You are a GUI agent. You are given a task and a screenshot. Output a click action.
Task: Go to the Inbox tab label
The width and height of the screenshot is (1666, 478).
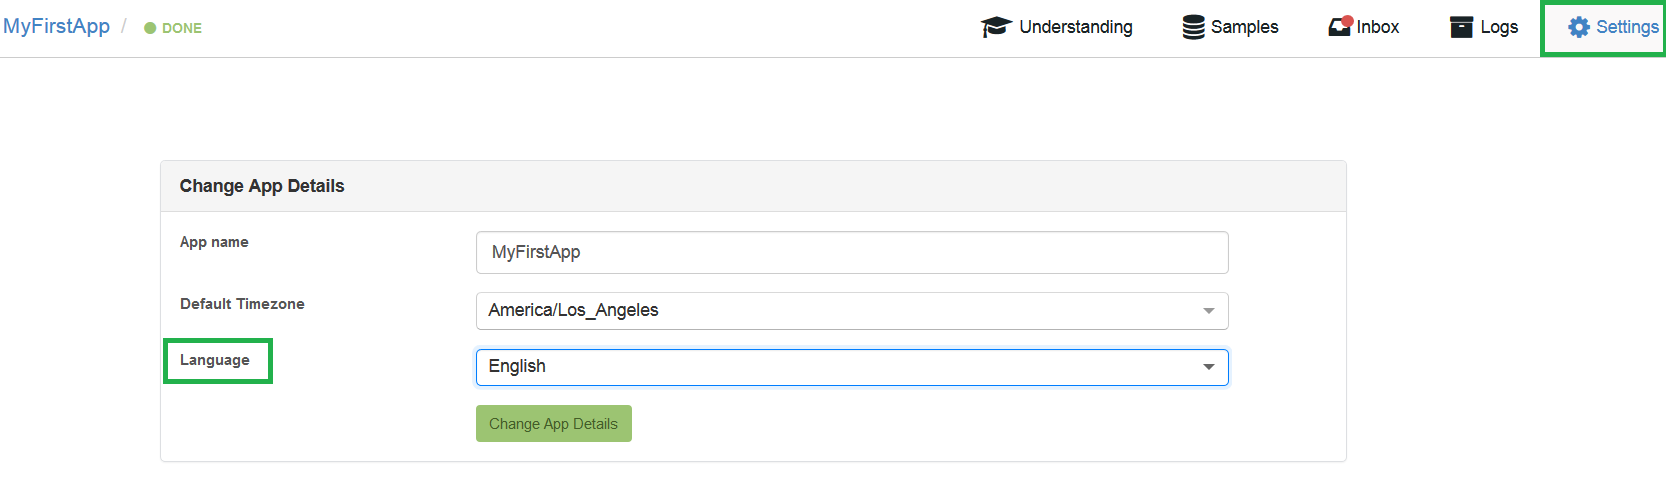[1378, 27]
